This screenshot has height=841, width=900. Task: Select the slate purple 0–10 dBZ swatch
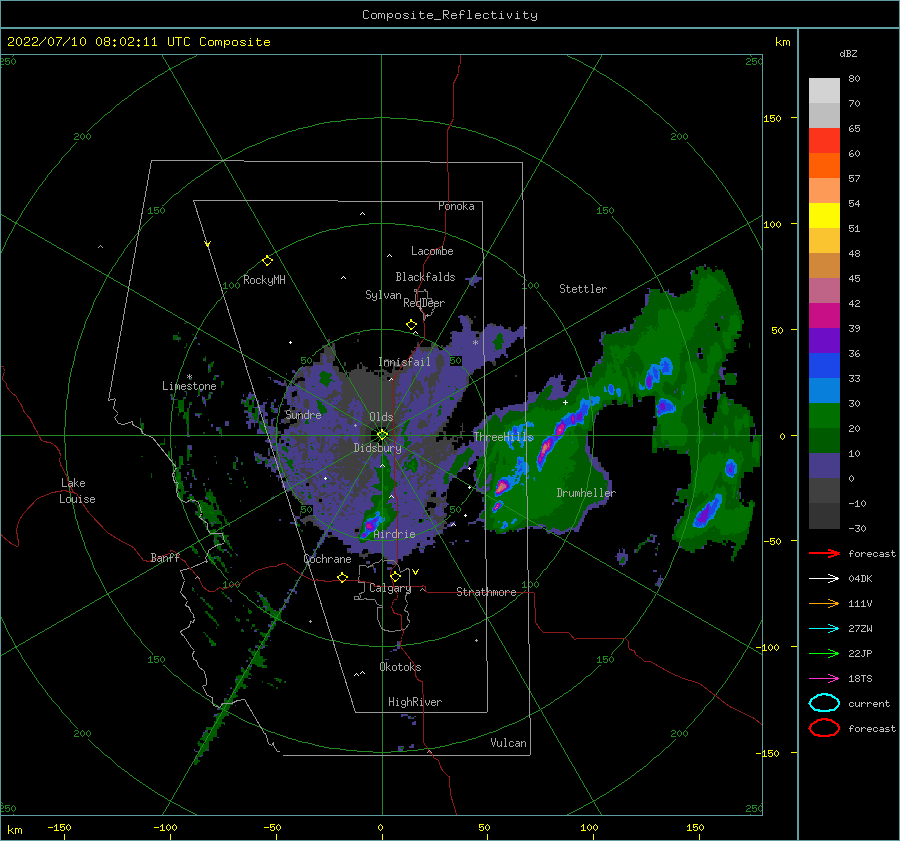click(x=824, y=465)
